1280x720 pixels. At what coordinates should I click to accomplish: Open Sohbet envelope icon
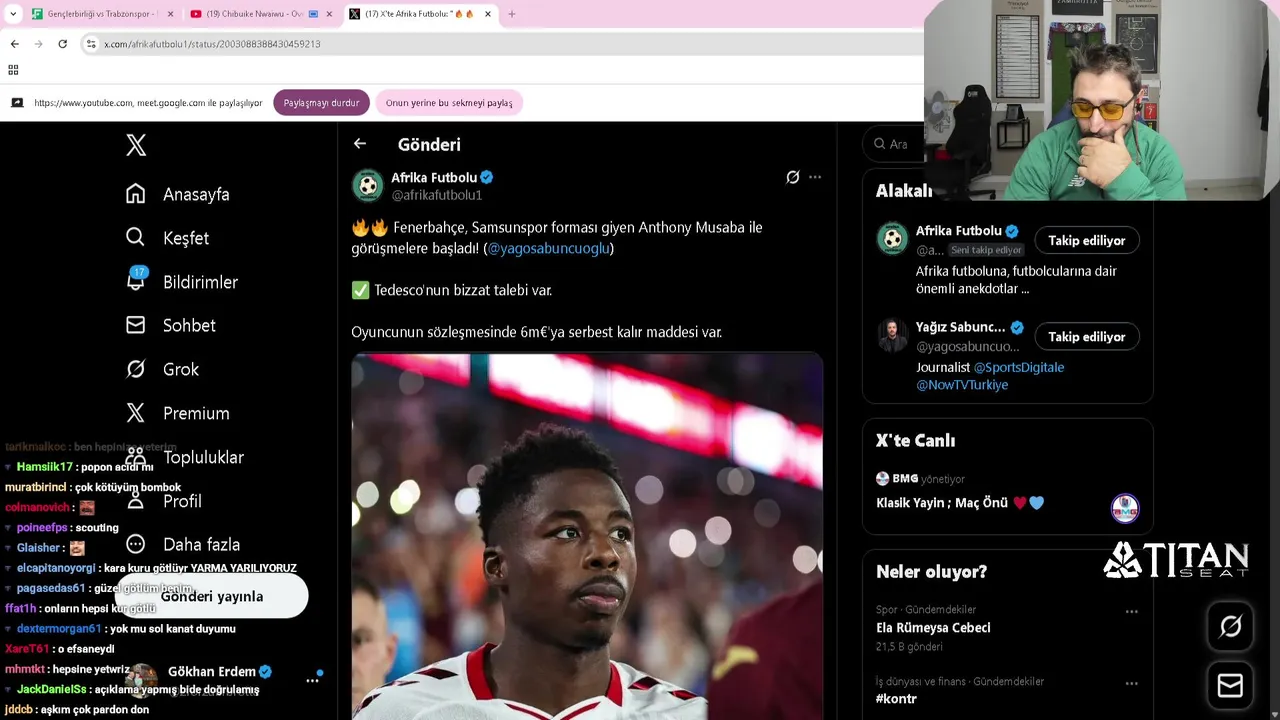coord(136,325)
